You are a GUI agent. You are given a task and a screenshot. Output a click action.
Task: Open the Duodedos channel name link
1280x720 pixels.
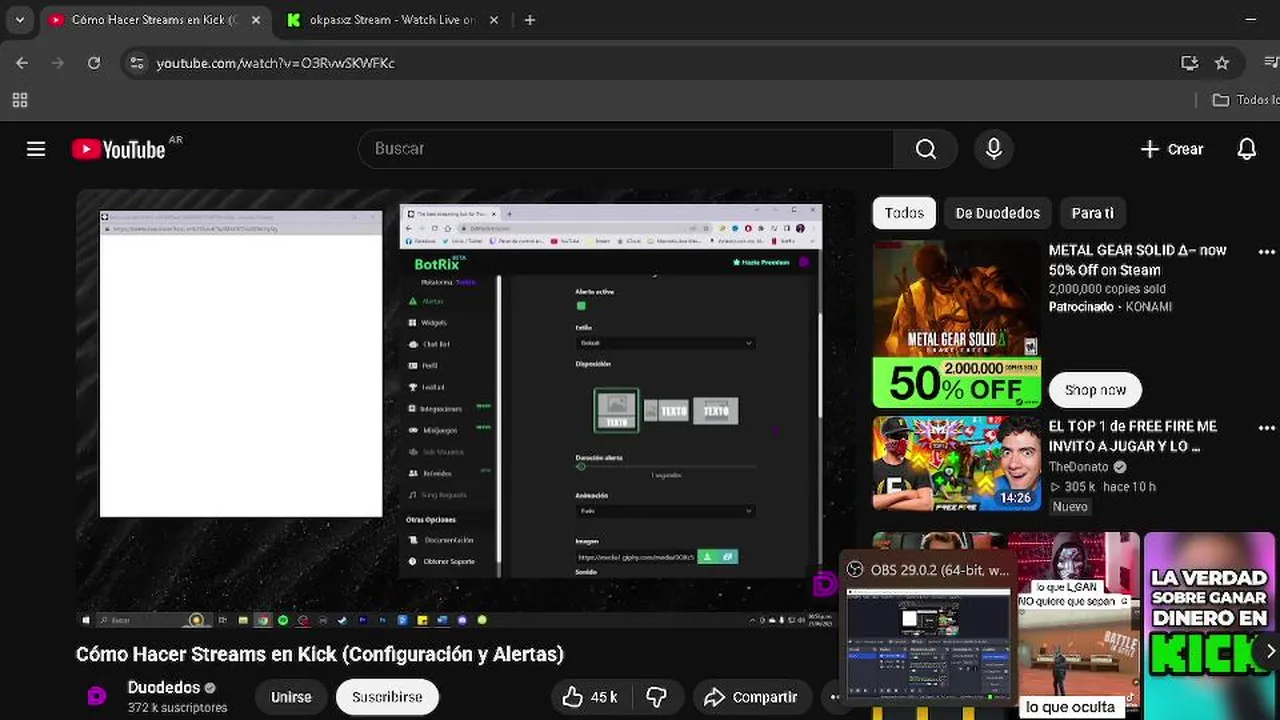tap(164, 688)
